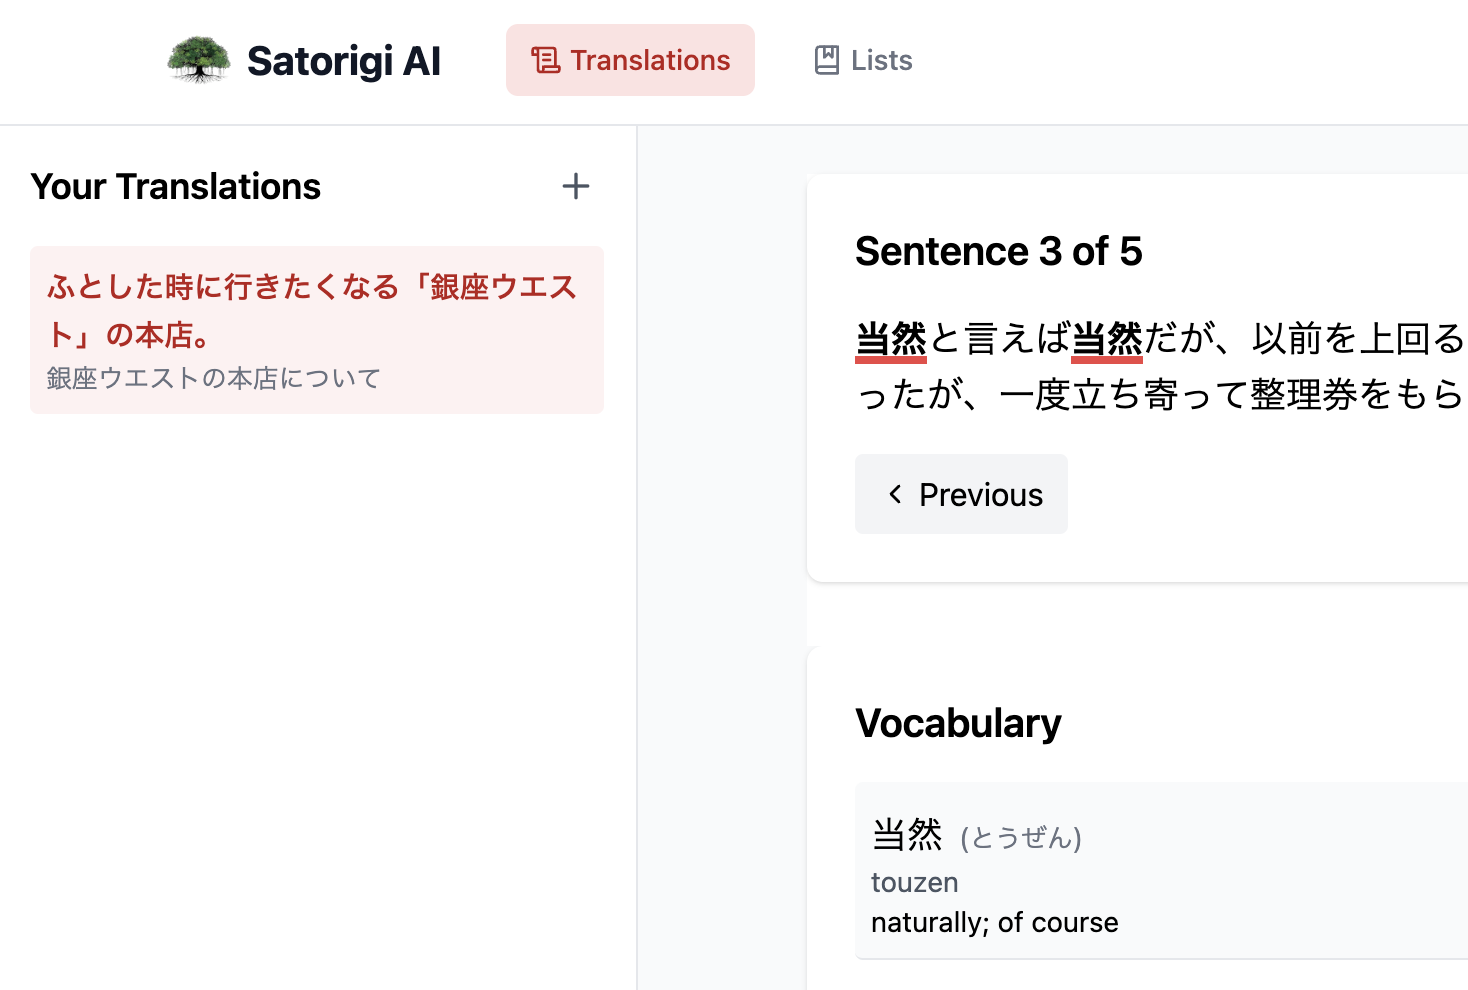Screen dimensions: 1468x990
Task: Go to the Previous sentence
Action: coord(961,494)
